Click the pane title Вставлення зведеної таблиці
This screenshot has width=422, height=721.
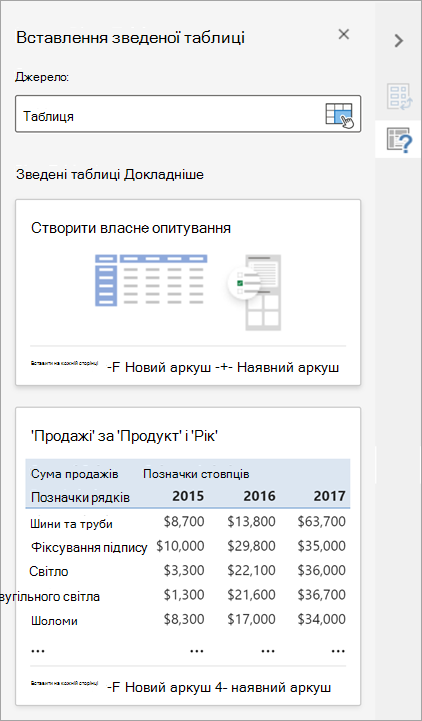click(130, 38)
